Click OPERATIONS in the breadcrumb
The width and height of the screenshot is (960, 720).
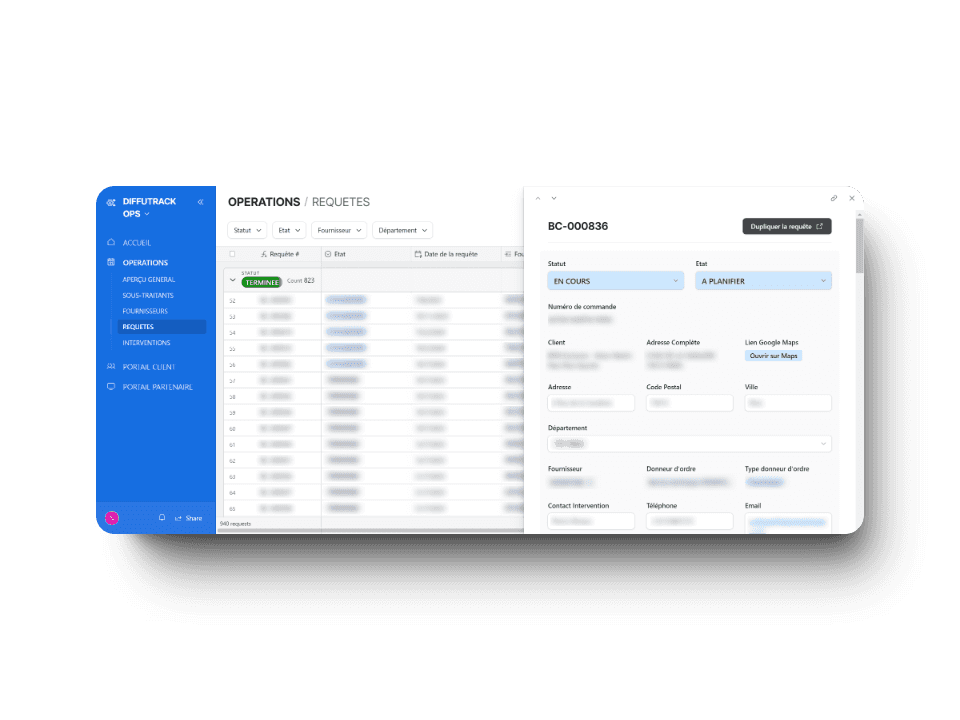coord(264,202)
